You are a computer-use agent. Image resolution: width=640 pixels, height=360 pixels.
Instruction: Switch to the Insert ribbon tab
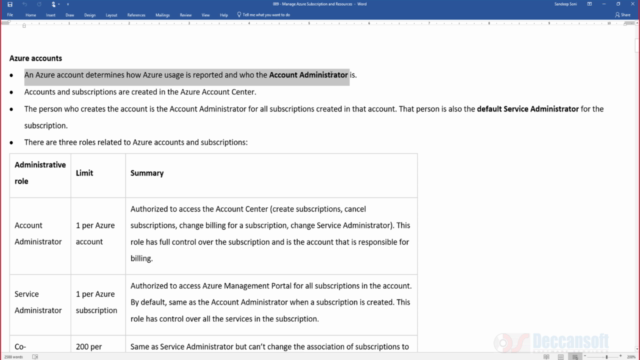[51, 15]
